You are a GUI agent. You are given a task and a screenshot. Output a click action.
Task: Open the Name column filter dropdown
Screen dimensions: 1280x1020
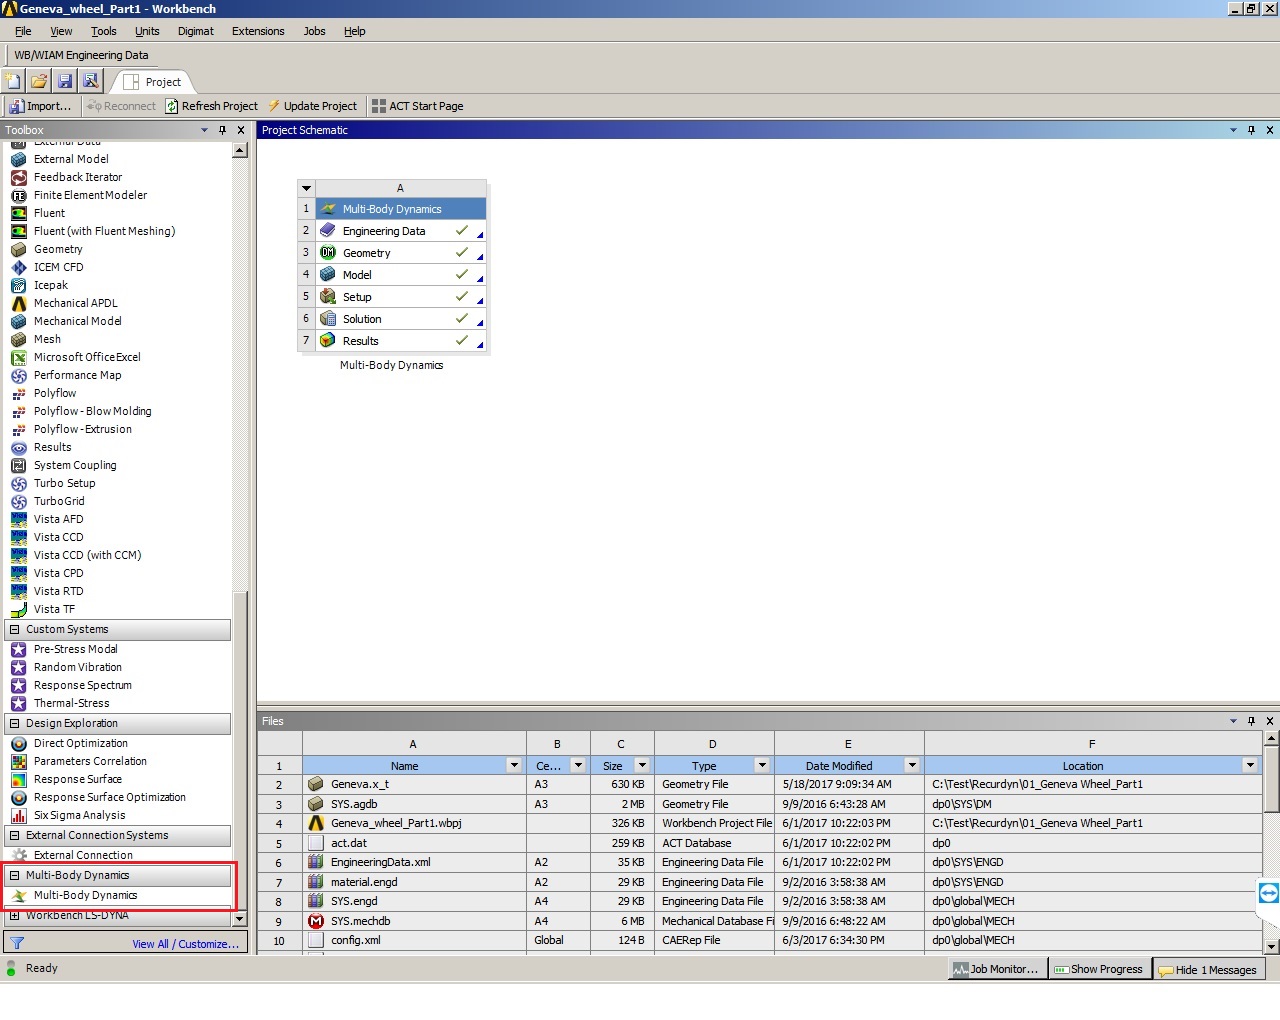514,765
